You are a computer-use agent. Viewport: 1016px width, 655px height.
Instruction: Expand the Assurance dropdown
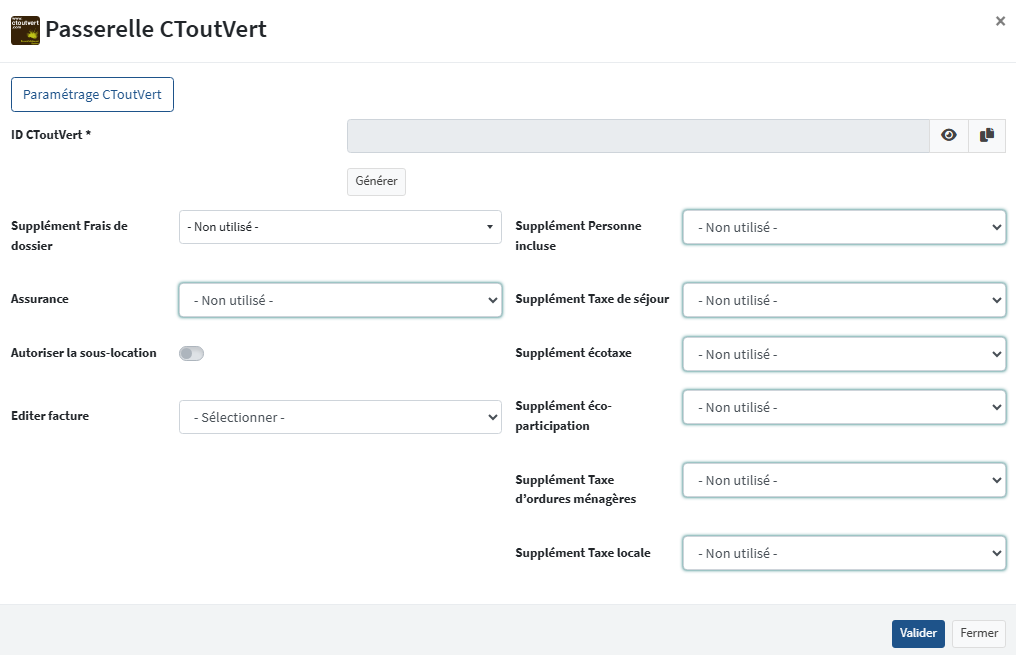pos(340,300)
